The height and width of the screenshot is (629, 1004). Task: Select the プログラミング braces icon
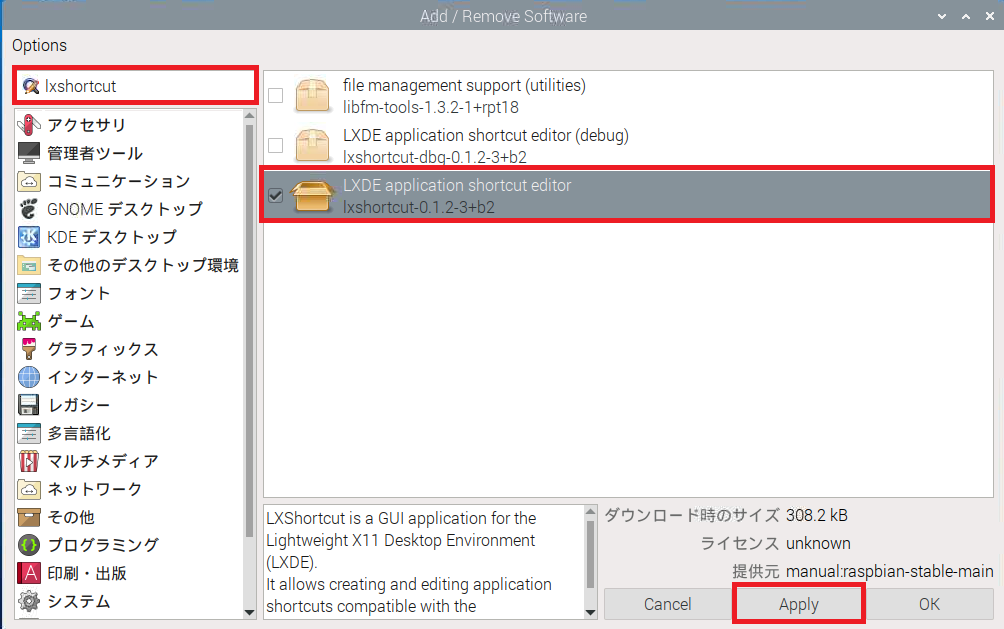29,545
